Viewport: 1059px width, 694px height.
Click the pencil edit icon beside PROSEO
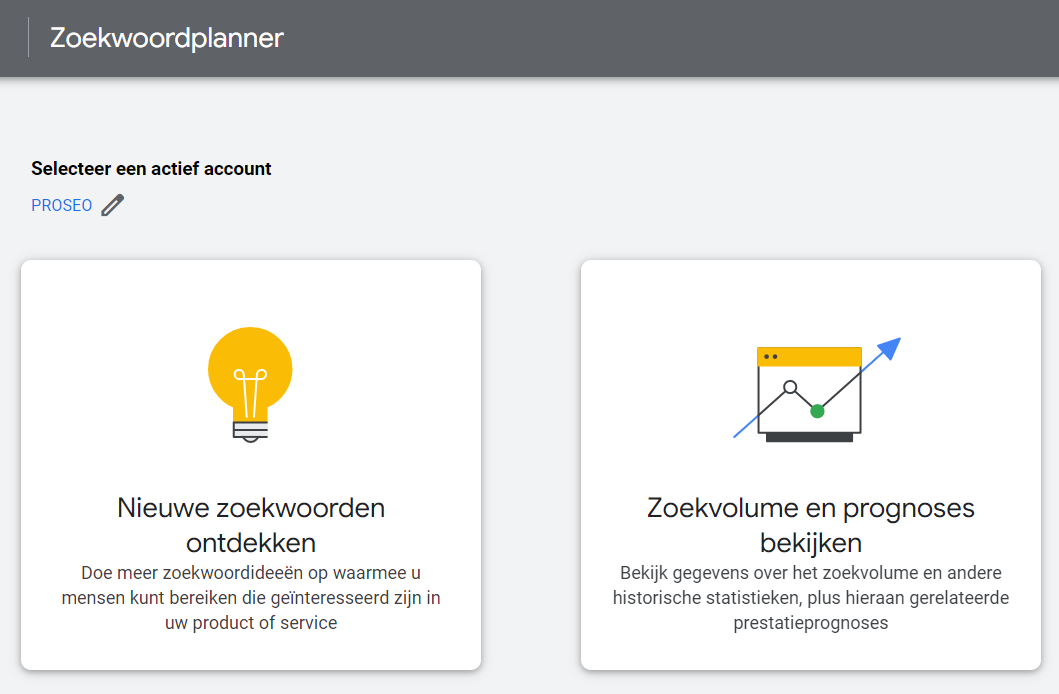113,205
